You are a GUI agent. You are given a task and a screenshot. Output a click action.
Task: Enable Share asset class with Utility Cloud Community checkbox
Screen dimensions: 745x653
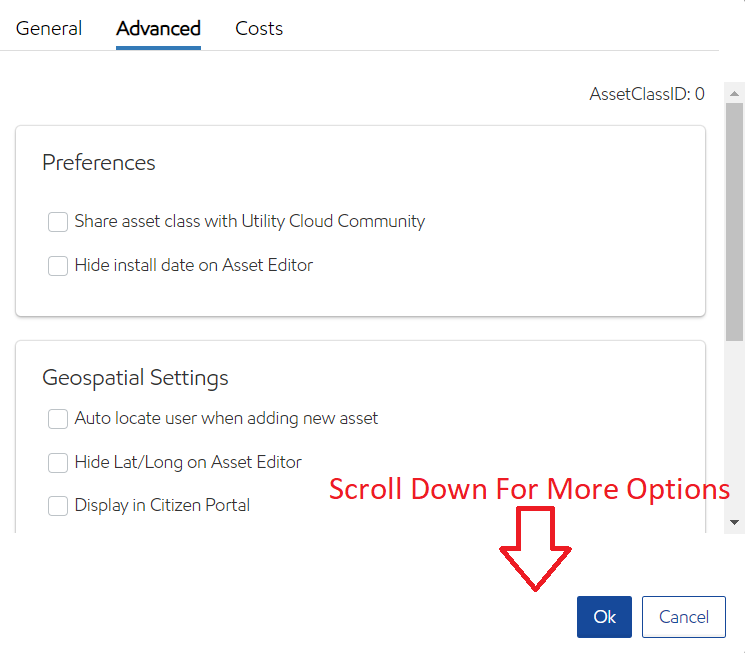pos(58,222)
